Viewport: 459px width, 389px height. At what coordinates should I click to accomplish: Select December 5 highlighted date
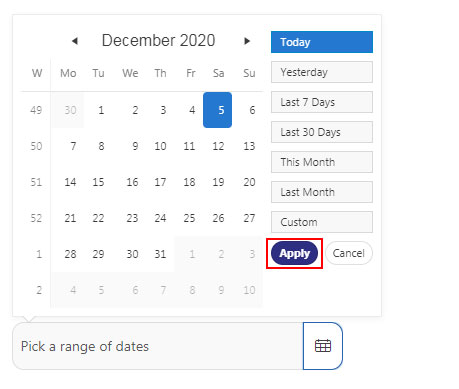tap(217, 110)
